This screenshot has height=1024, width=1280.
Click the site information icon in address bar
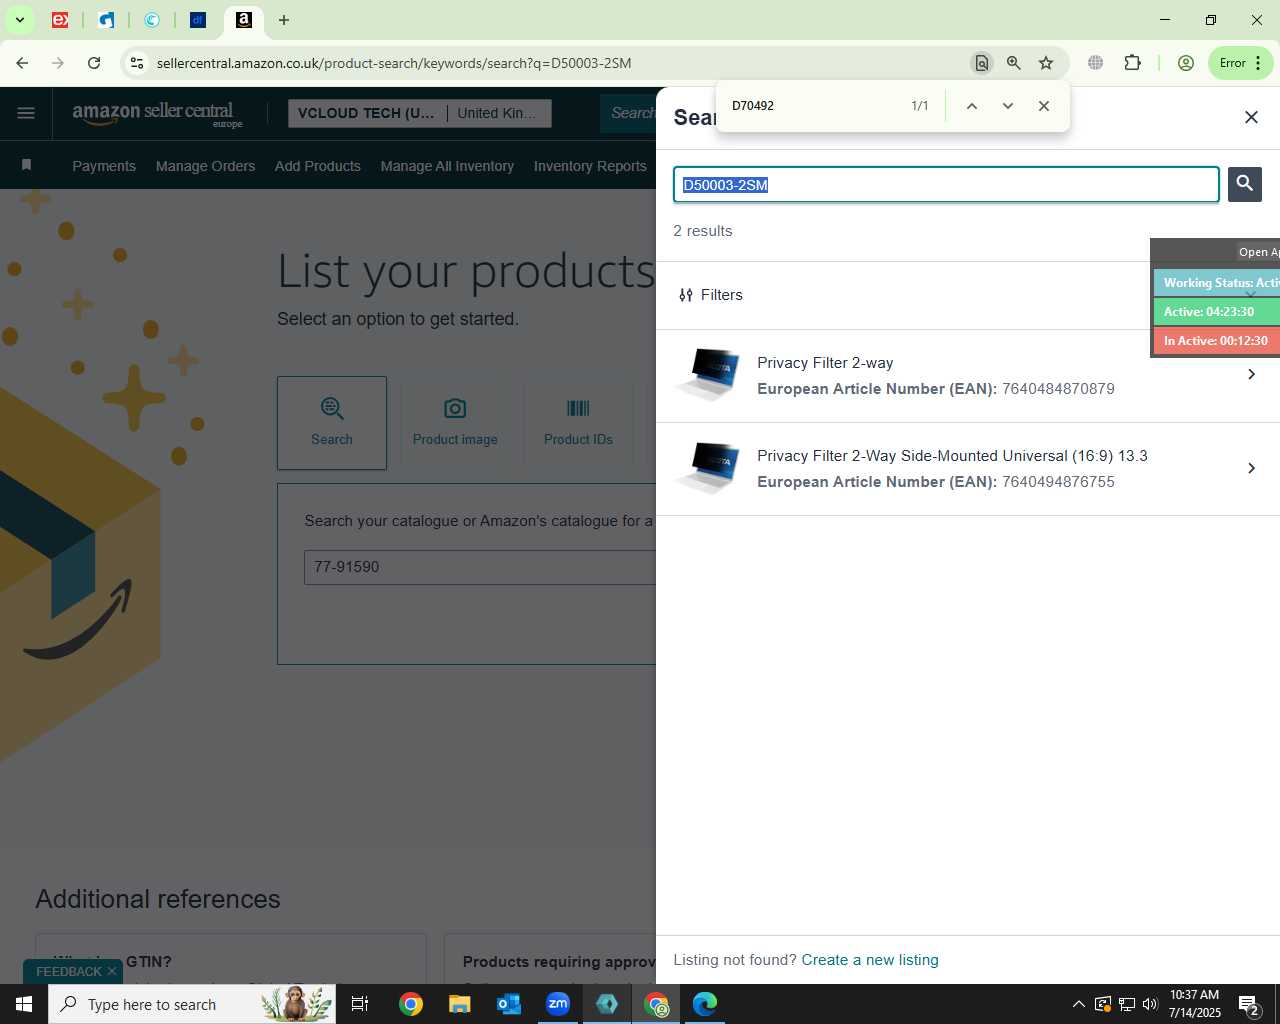[137, 63]
